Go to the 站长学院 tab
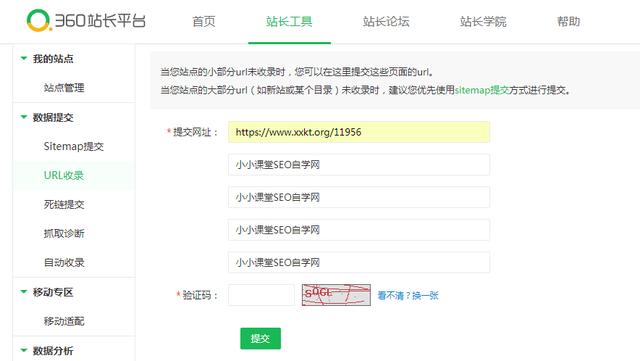 tap(483, 21)
